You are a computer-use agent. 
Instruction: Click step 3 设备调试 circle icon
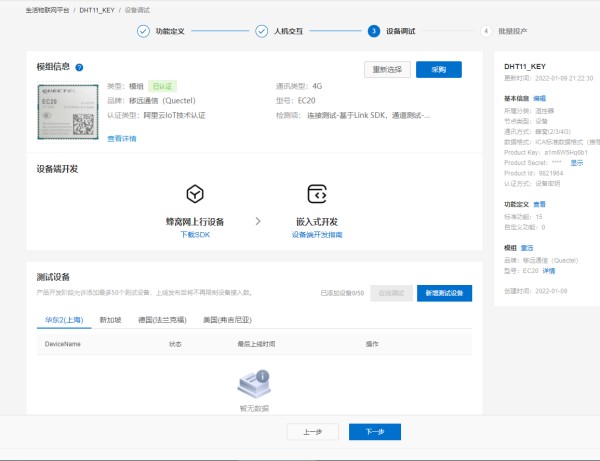click(374, 31)
